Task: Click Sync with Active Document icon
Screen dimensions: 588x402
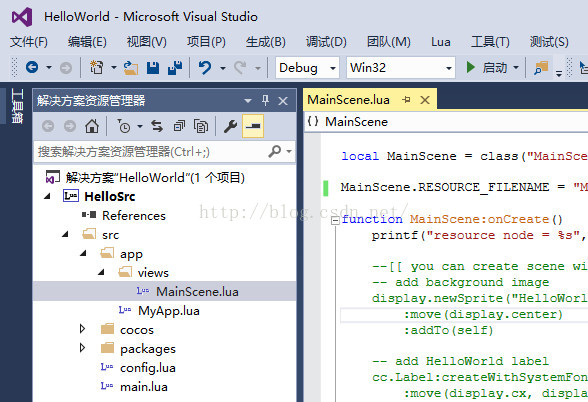Action: [157, 126]
